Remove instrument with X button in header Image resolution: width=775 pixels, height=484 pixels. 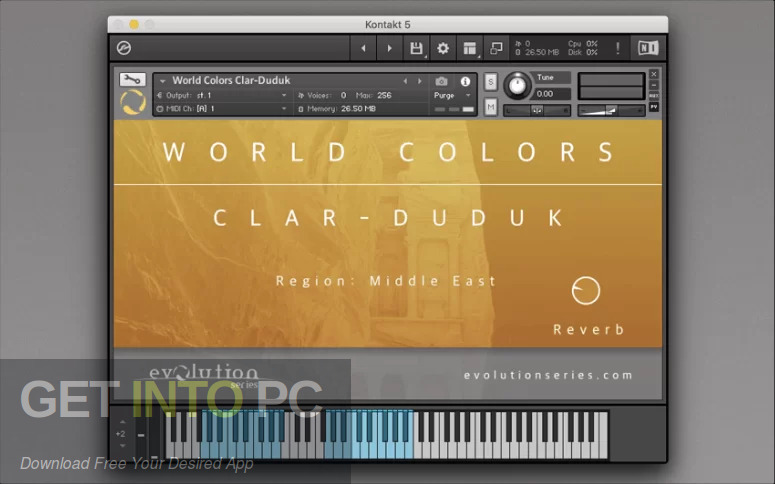653,74
